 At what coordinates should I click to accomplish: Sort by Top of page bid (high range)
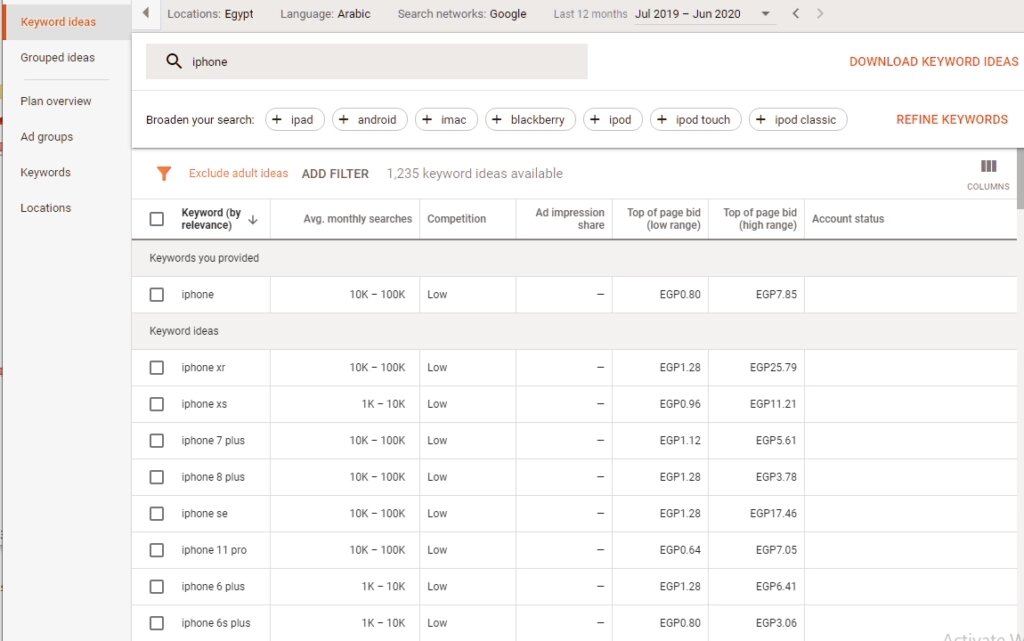760,219
